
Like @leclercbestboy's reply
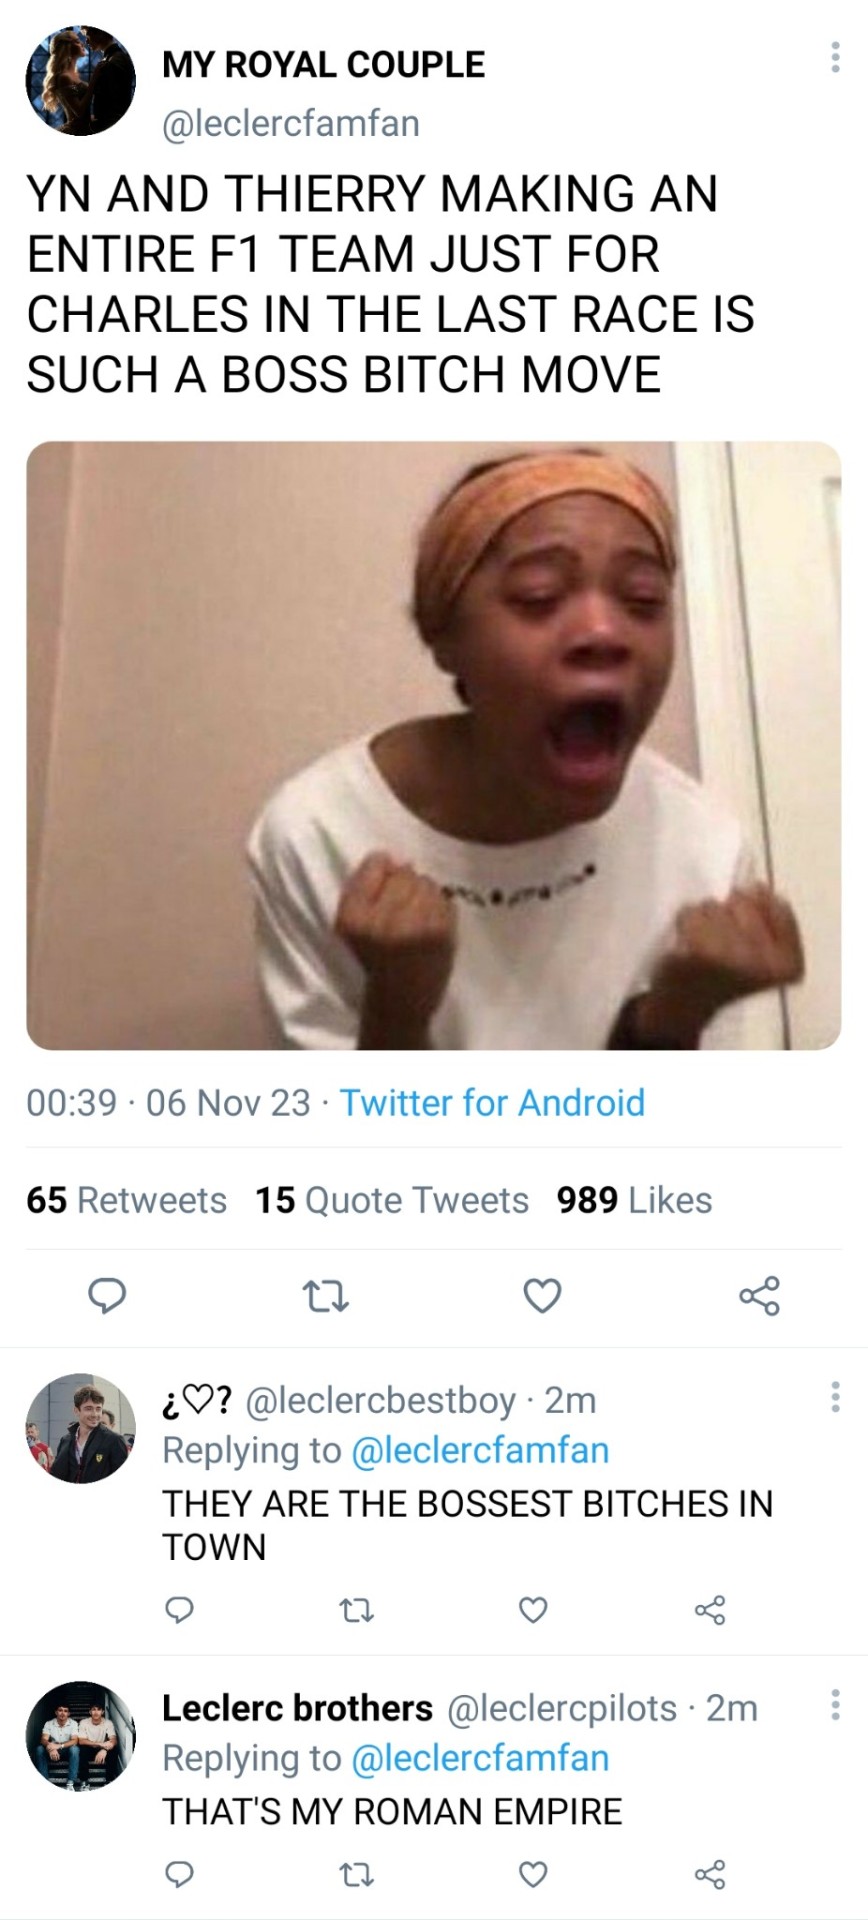533,1610
